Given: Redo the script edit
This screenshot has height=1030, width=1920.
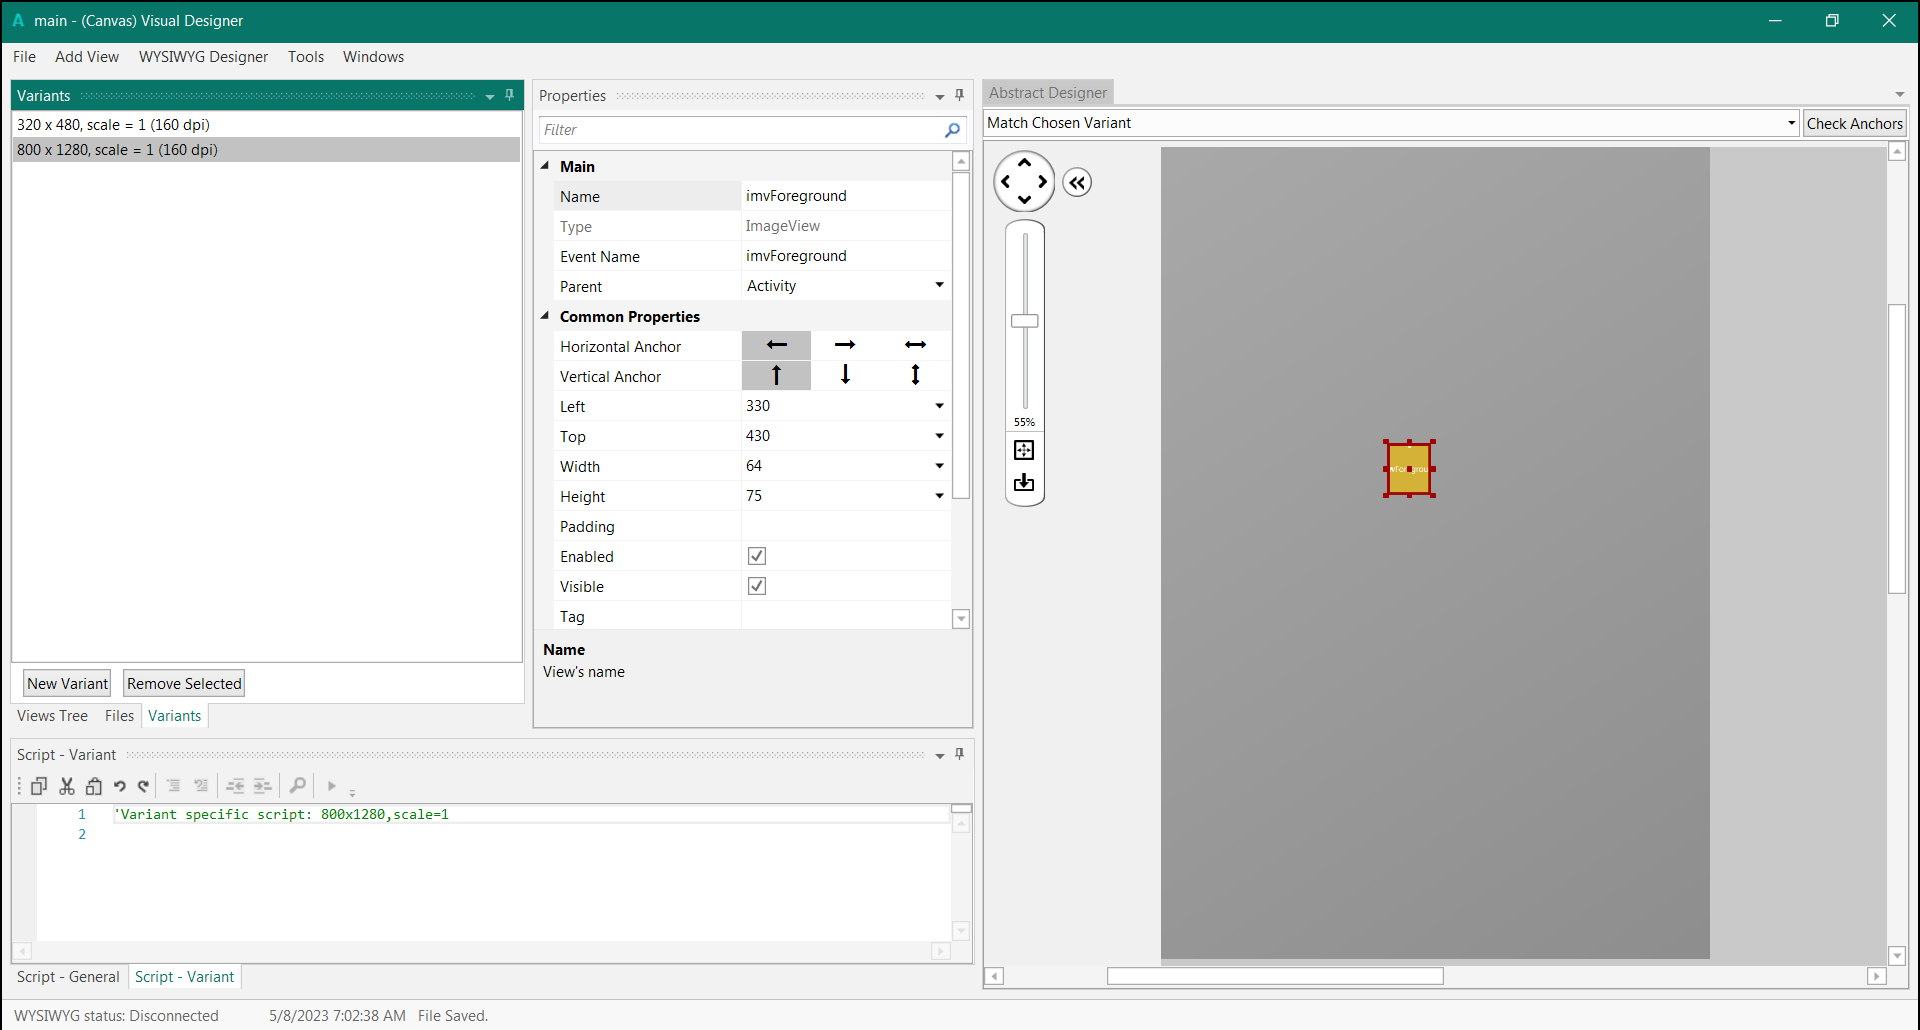Looking at the screenshot, I should 143,786.
